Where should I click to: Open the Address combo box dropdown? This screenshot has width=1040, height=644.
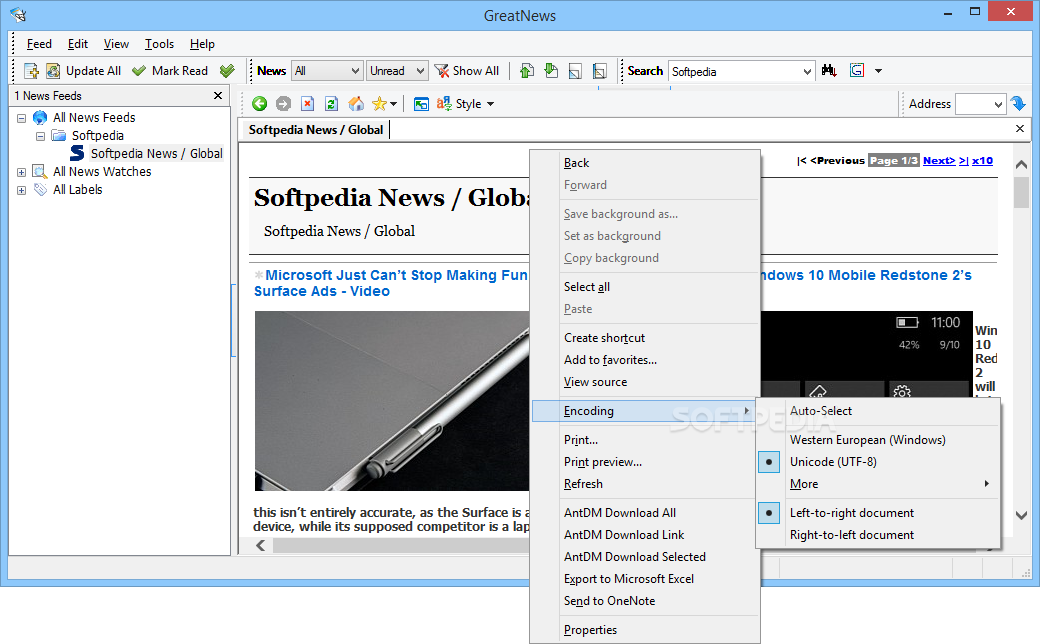tap(998, 104)
